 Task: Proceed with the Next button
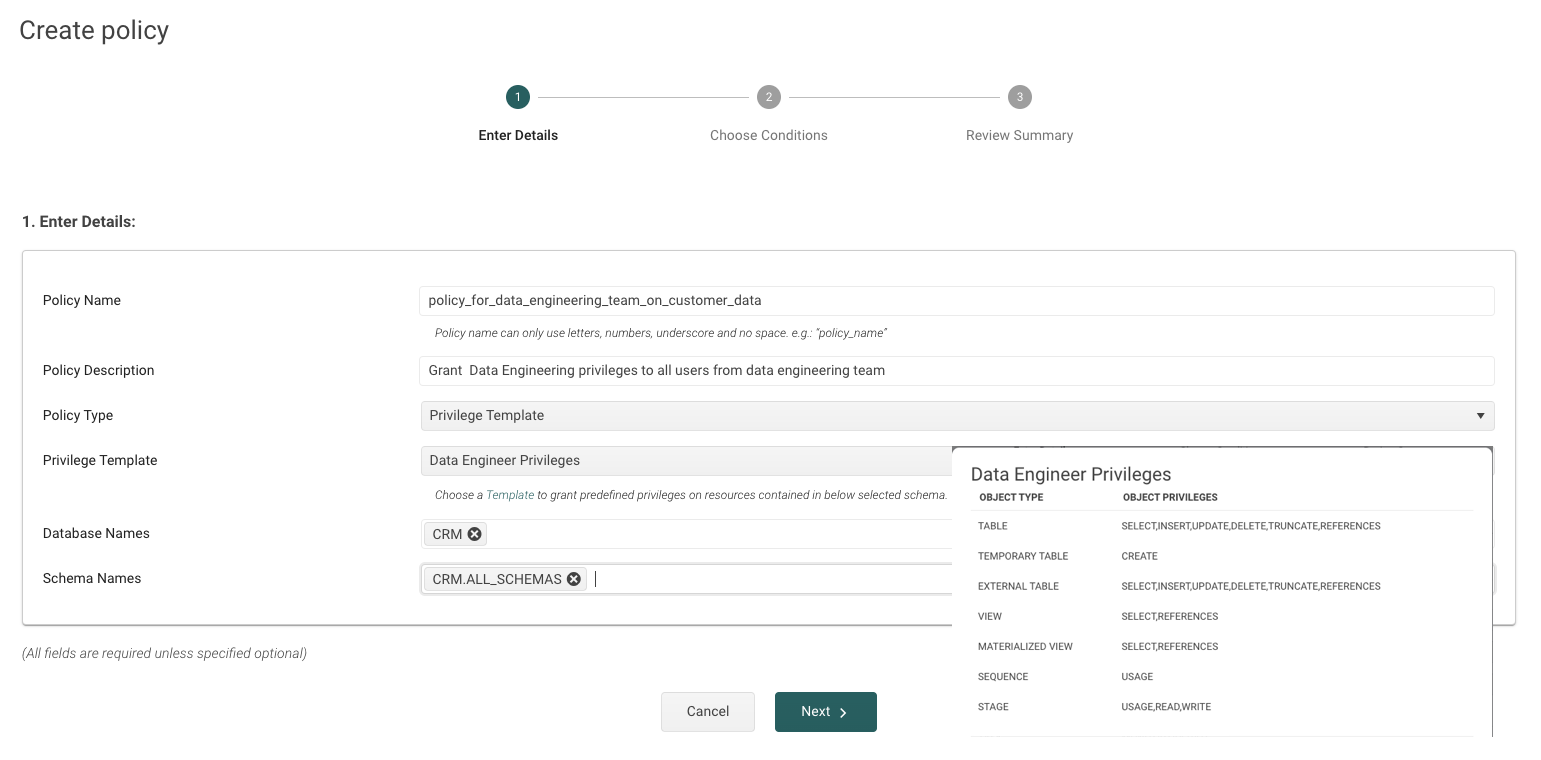coord(826,712)
